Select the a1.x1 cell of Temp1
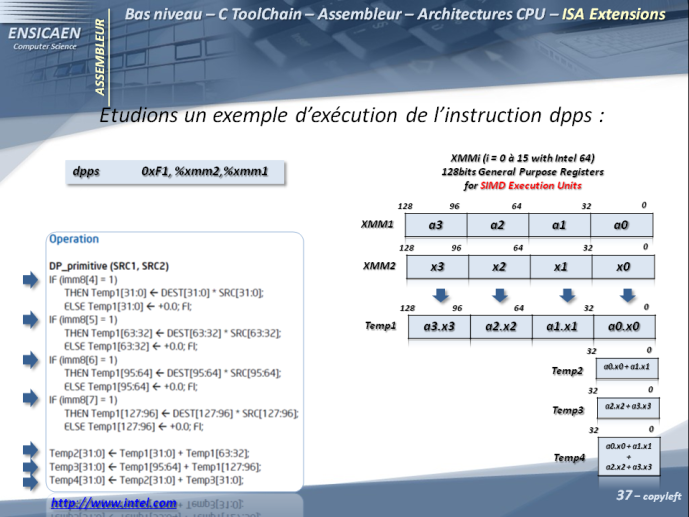 [563, 326]
